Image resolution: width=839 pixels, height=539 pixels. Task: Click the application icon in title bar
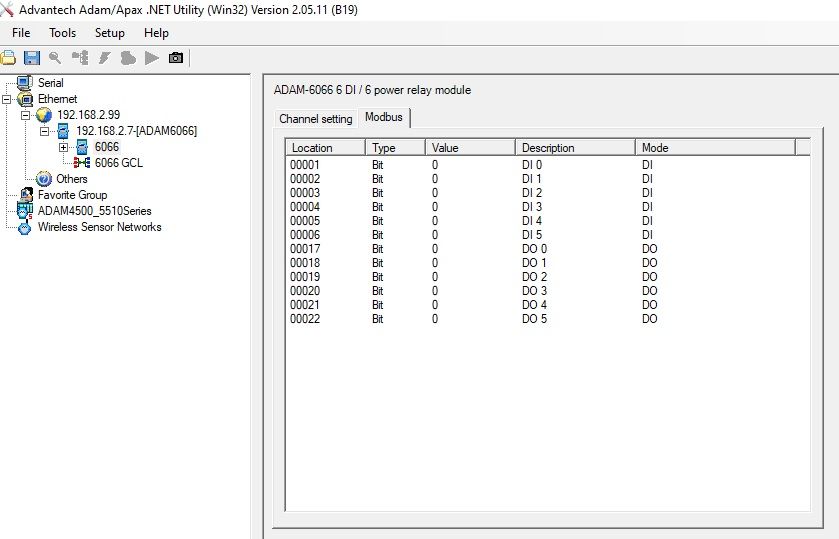(x=7, y=9)
